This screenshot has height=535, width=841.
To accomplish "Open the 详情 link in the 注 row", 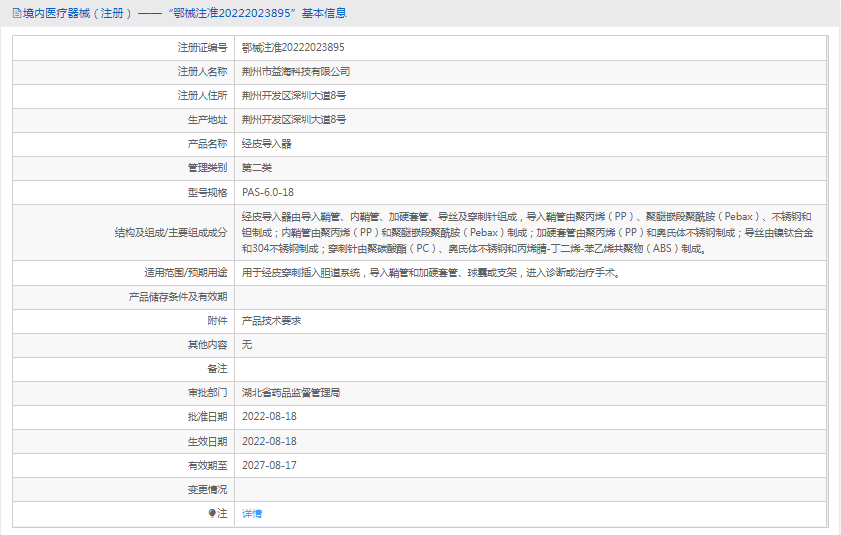I will [x=252, y=514].
